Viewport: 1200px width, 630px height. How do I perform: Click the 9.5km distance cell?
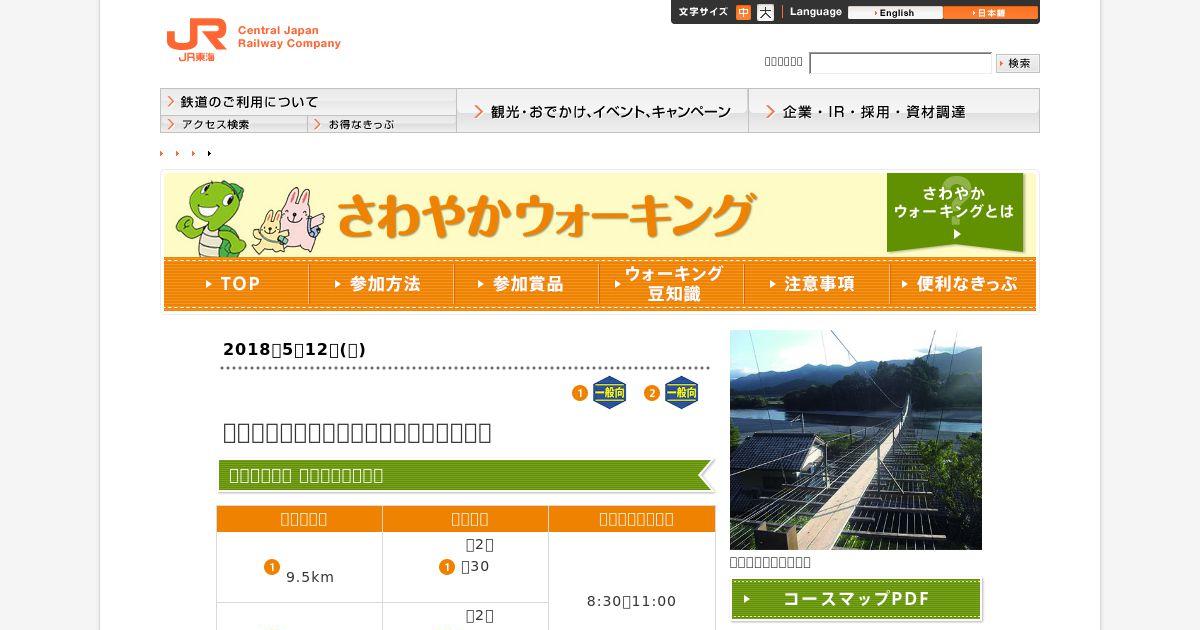[x=300, y=568]
